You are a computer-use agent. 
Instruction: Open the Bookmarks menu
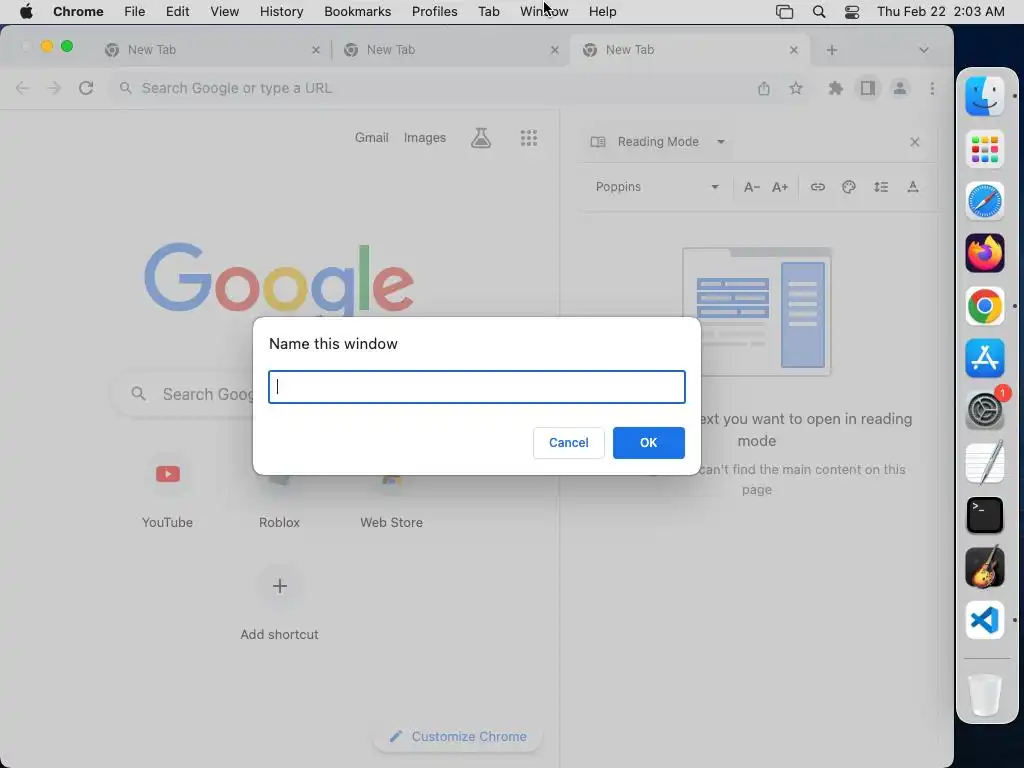357,12
